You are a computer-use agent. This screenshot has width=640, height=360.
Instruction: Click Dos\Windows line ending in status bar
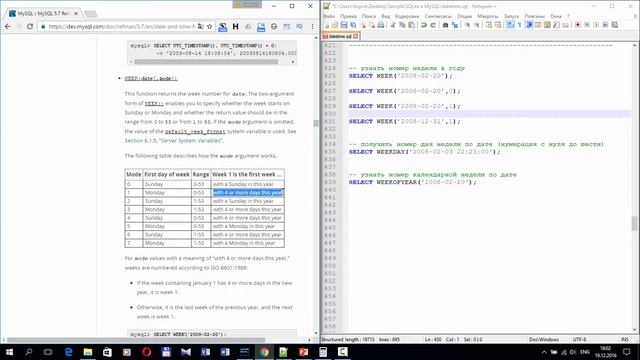(543, 340)
